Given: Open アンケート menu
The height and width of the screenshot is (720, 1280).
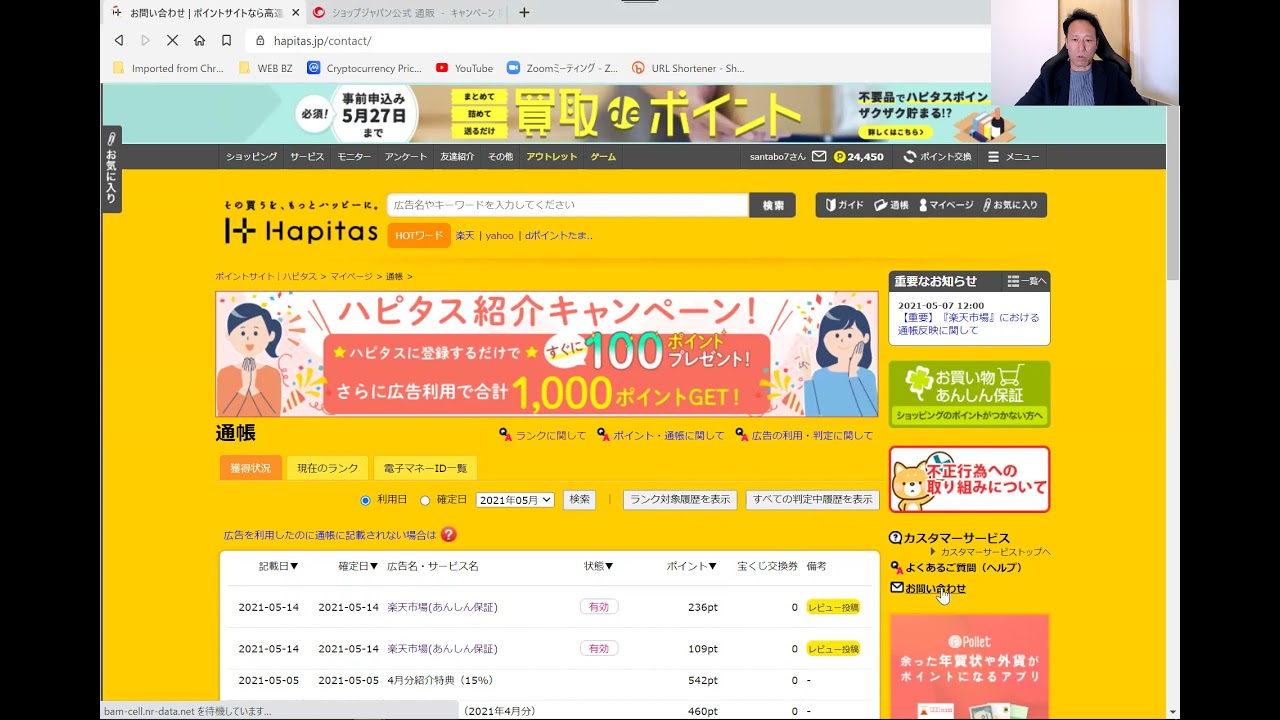Looking at the screenshot, I should tap(405, 157).
